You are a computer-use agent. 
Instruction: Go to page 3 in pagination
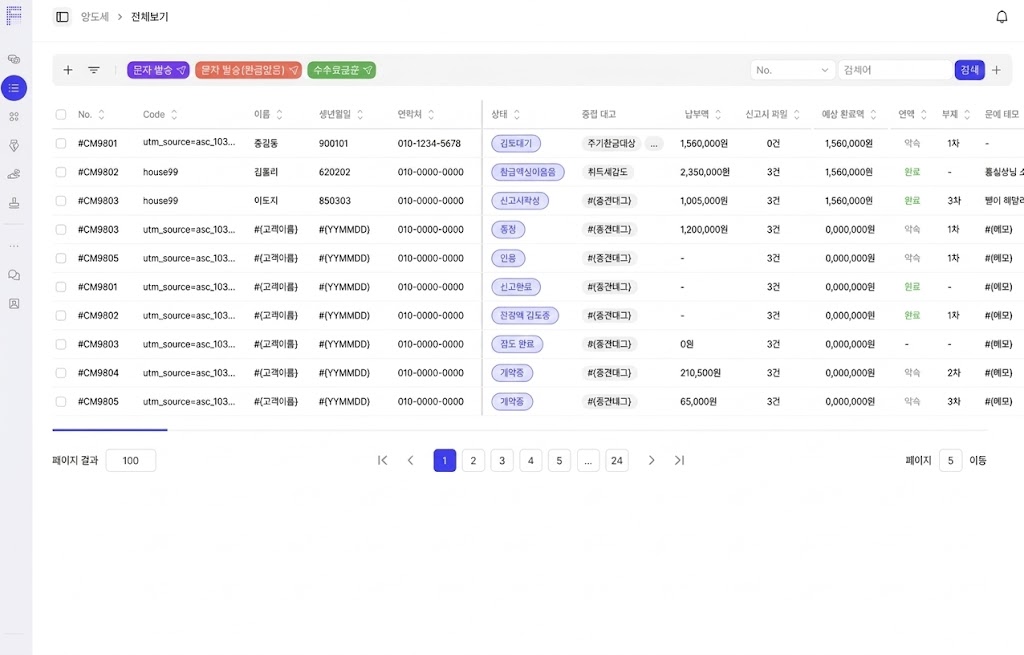tap(502, 460)
